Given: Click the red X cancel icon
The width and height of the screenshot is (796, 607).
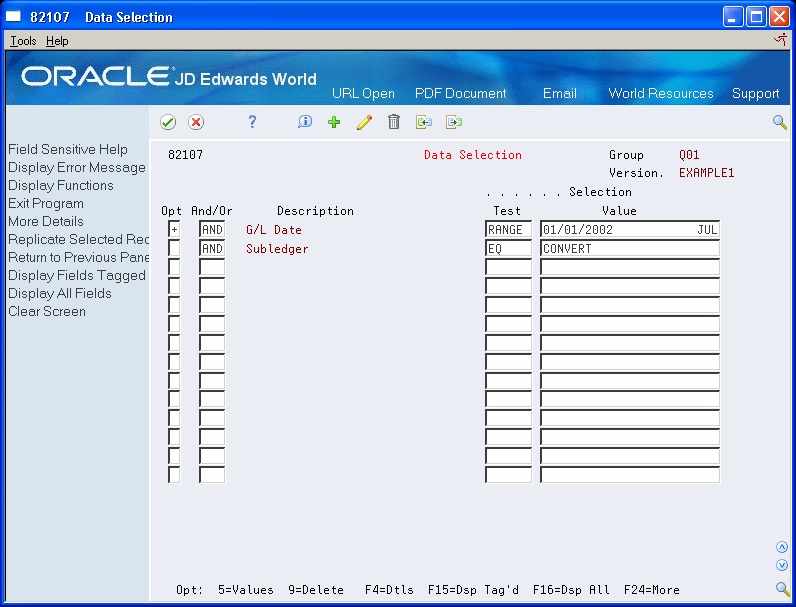Looking at the screenshot, I should click(x=196, y=122).
